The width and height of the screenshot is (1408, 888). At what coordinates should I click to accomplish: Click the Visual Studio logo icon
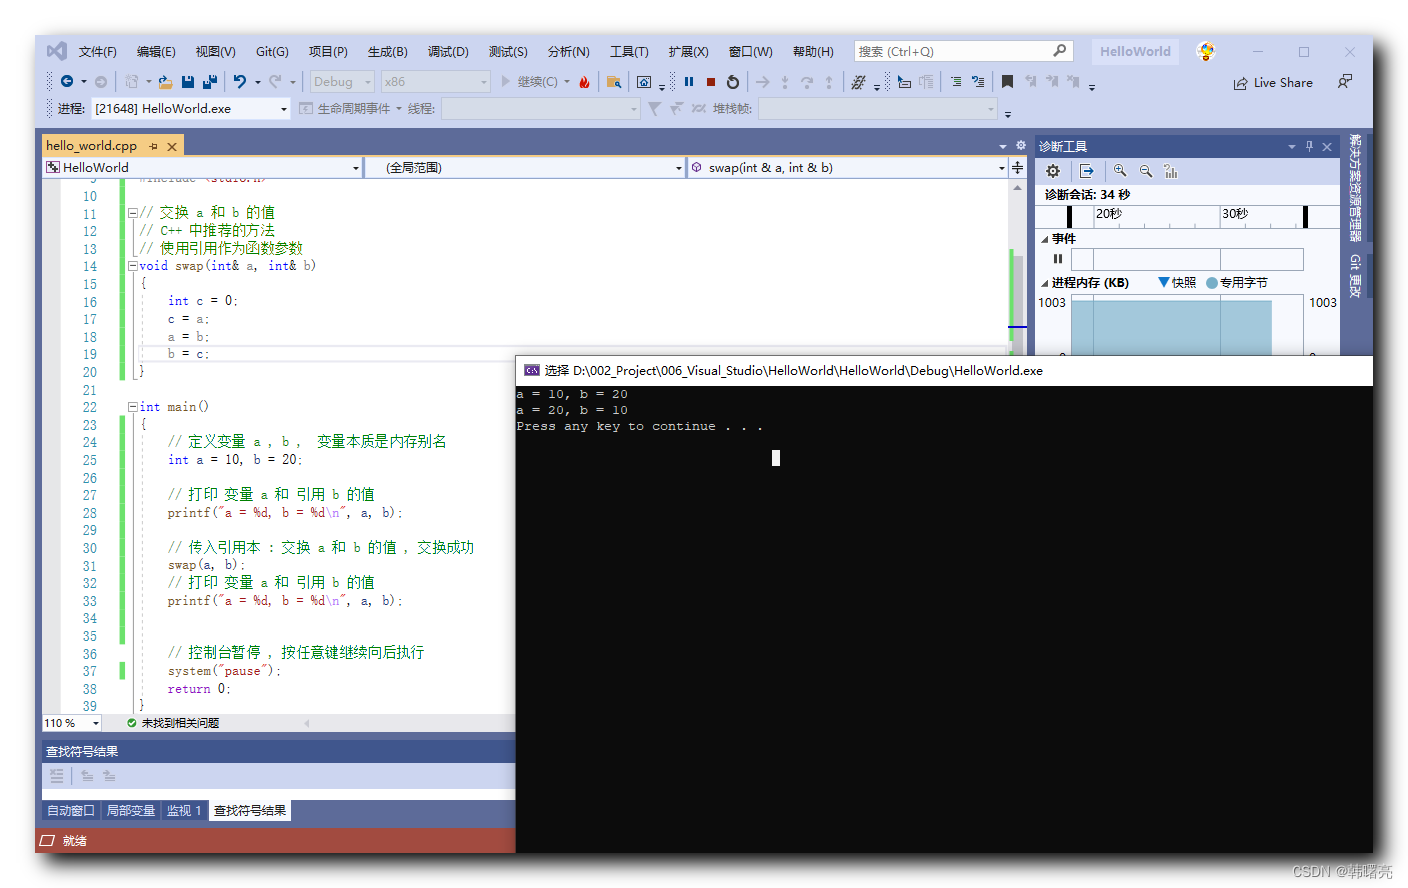(57, 51)
